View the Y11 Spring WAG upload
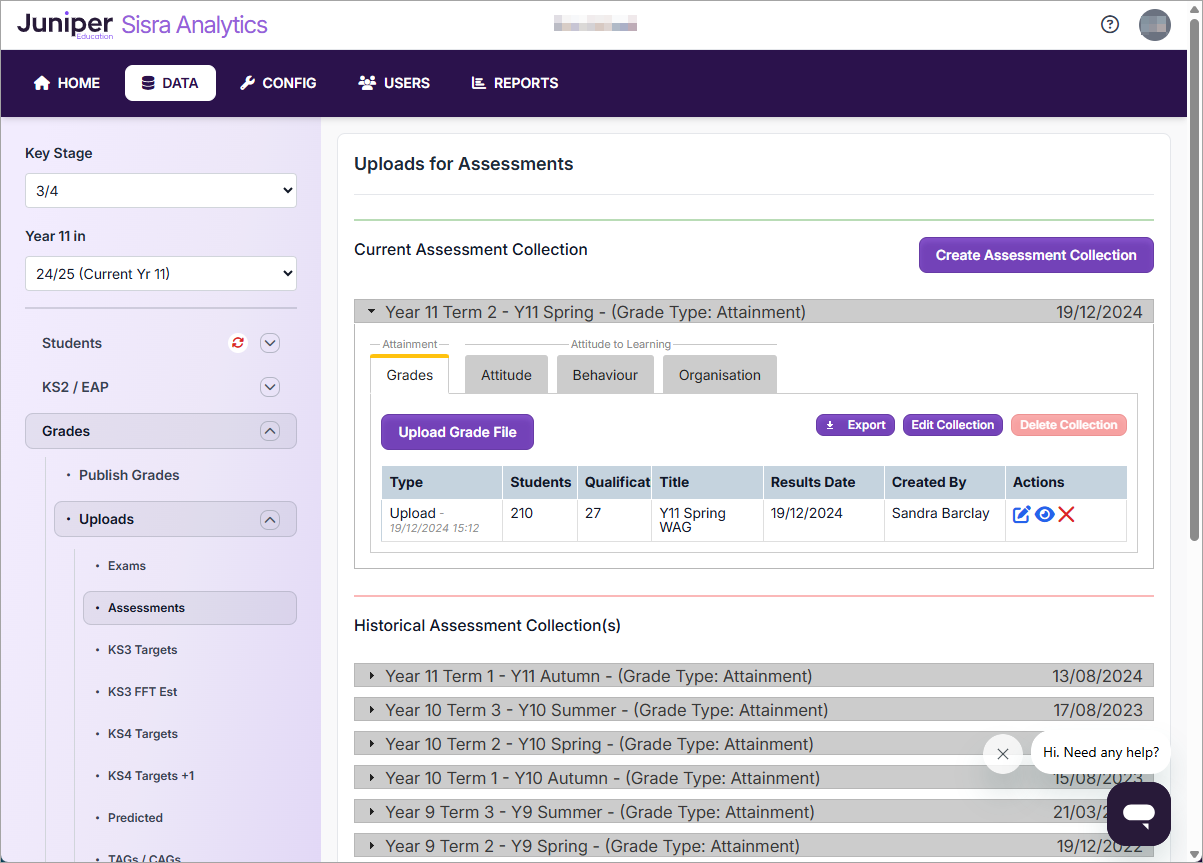This screenshot has width=1203, height=863. 1044,514
